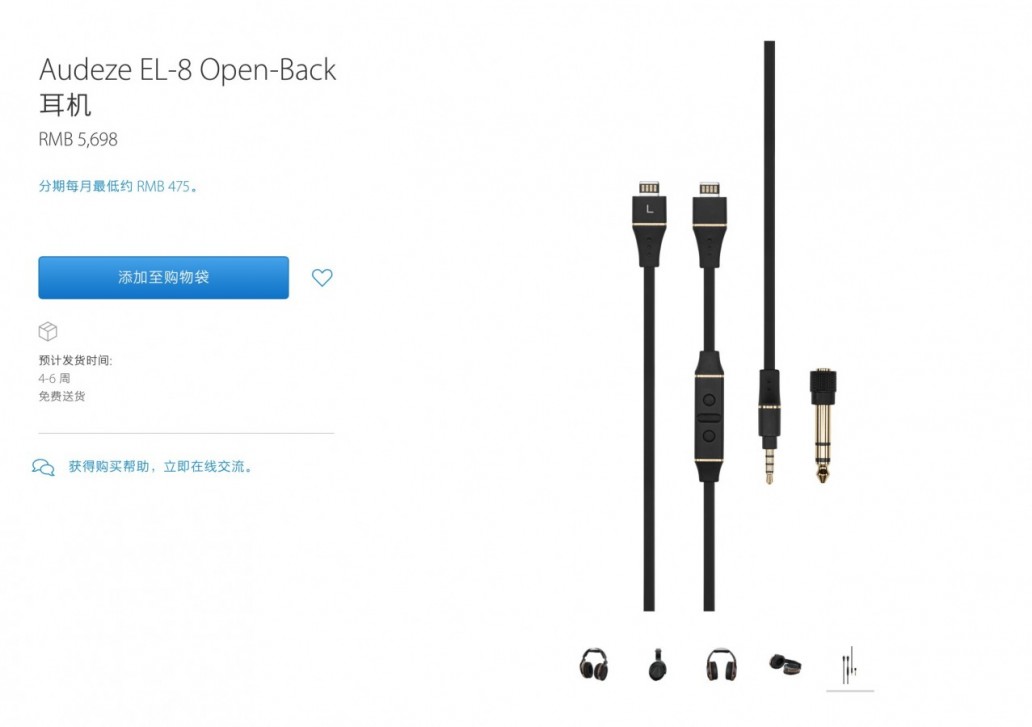1032x727 pixels.
Task: Click the gold 6.35mm adapter plug image
Action: coord(823,425)
